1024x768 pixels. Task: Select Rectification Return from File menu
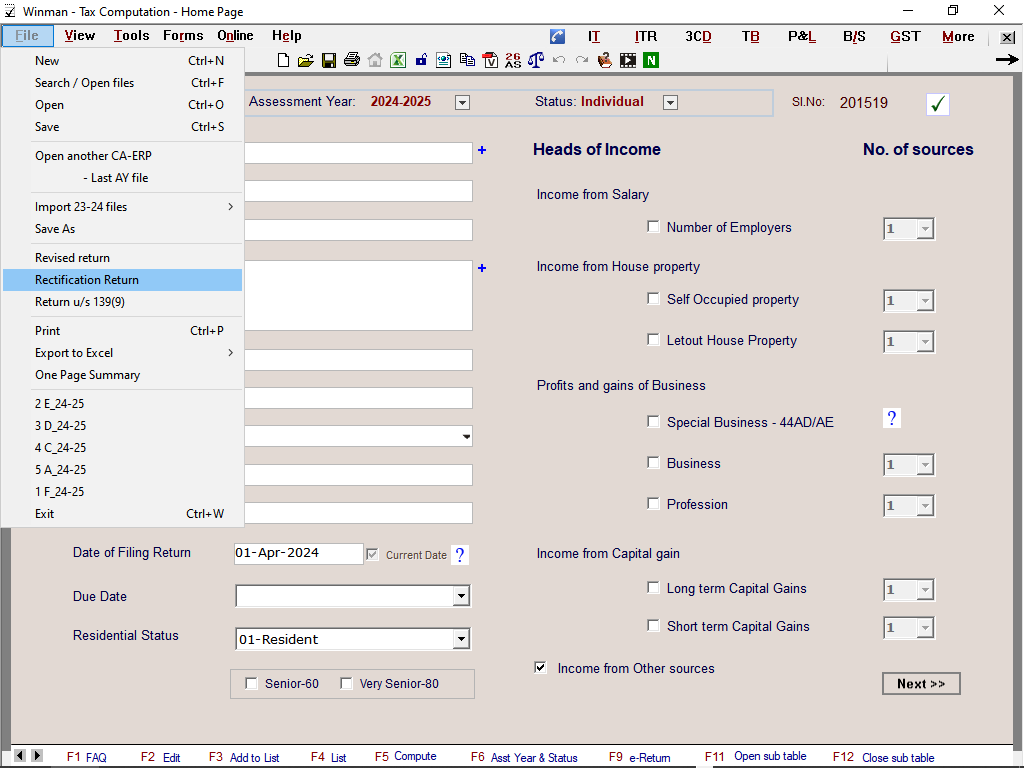point(87,280)
